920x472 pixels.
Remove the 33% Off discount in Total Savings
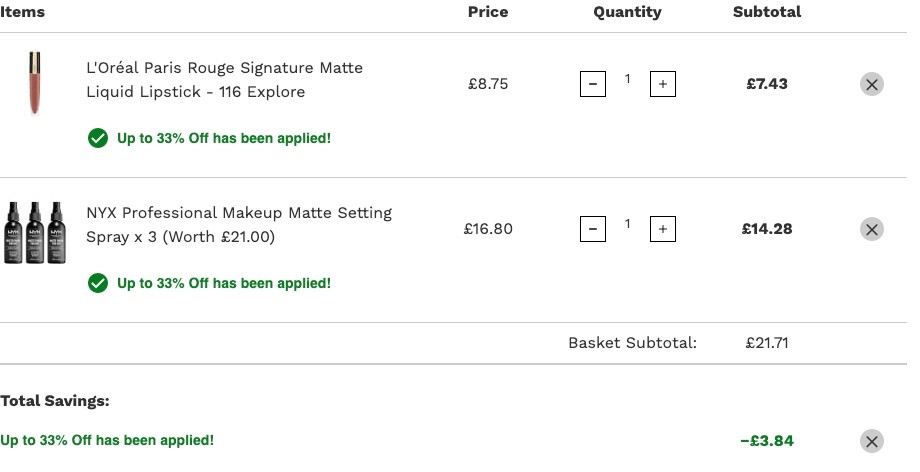[x=872, y=441]
